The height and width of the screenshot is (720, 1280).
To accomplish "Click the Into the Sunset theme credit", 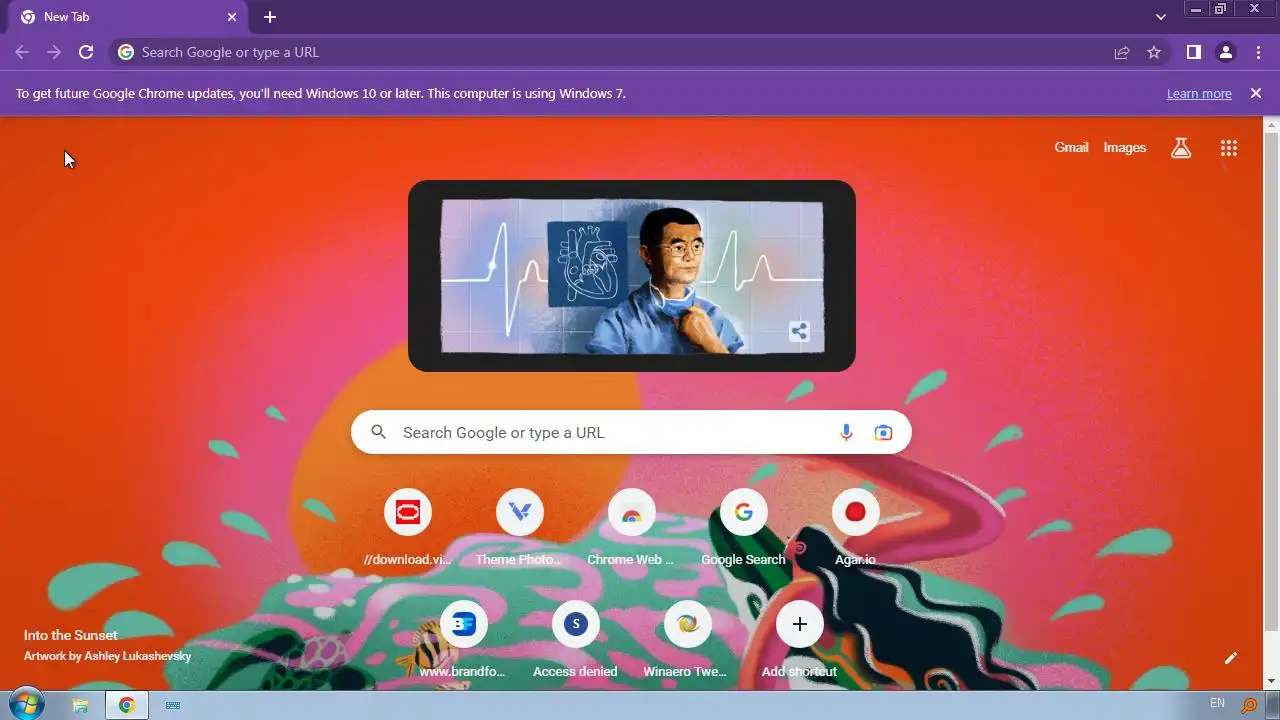I will pos(71,635).
